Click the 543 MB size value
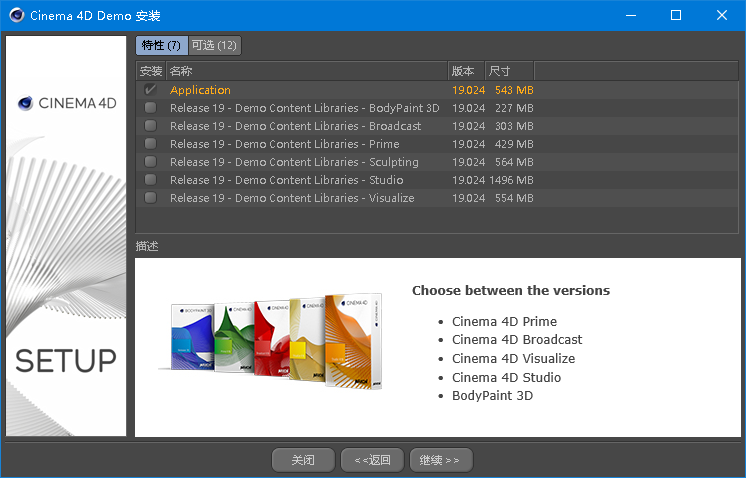This screenshot has width=746, height=478. pyautogui.click(x=514, y=90)
